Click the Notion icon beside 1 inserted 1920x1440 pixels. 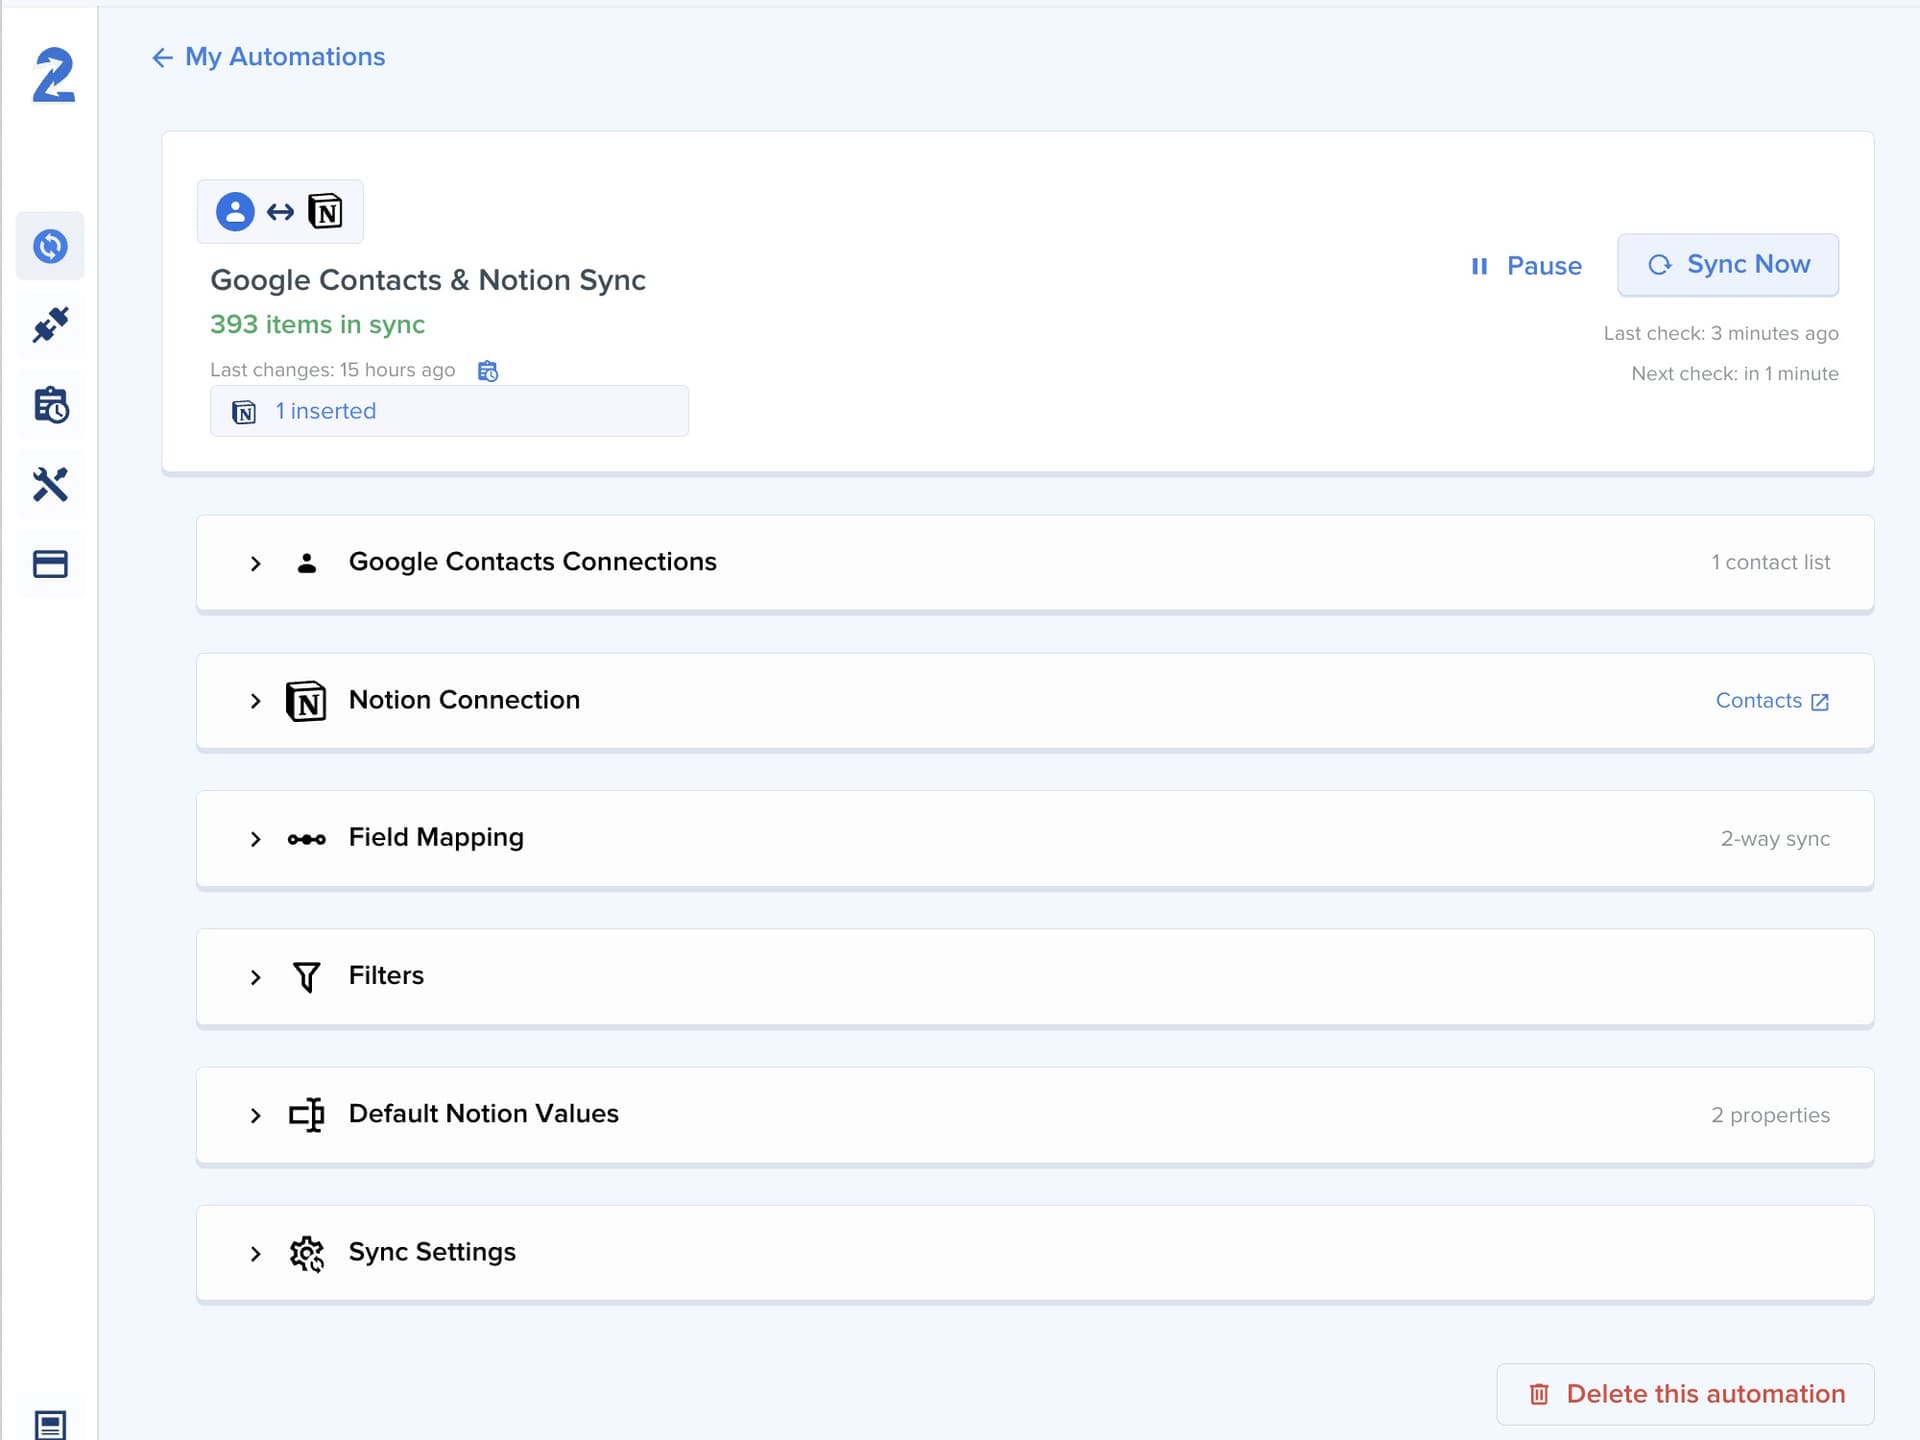pos(244,411)
